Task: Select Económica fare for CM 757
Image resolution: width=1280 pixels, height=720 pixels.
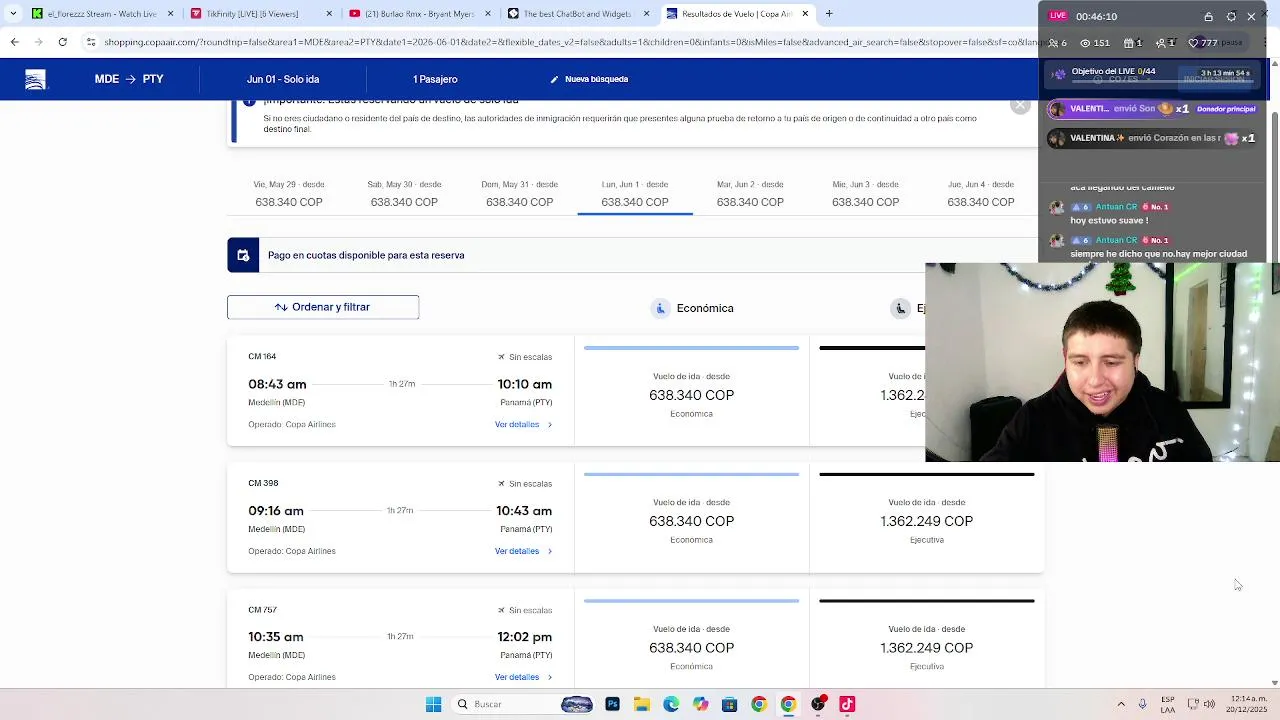Action: (691, 640)
